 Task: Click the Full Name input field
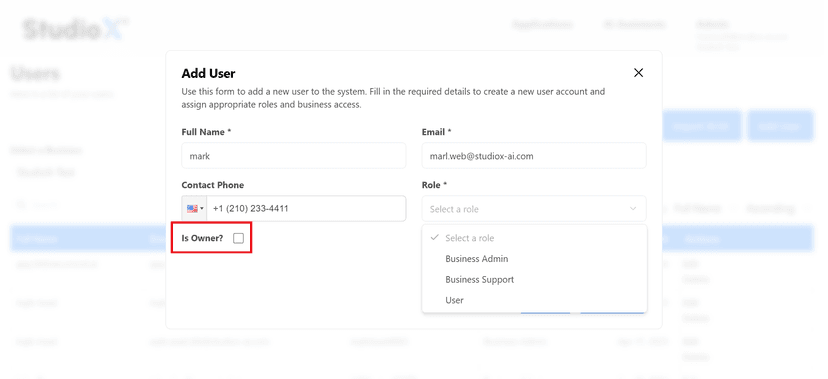pyautogui.click(x=294, y=156)
